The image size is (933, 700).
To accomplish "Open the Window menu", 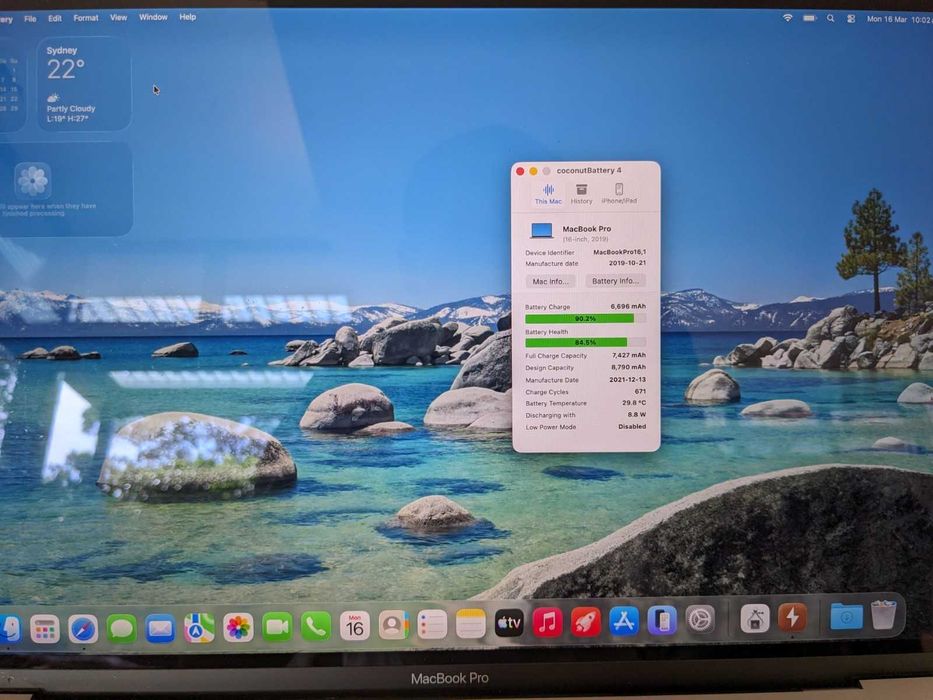I will point(153,17).
